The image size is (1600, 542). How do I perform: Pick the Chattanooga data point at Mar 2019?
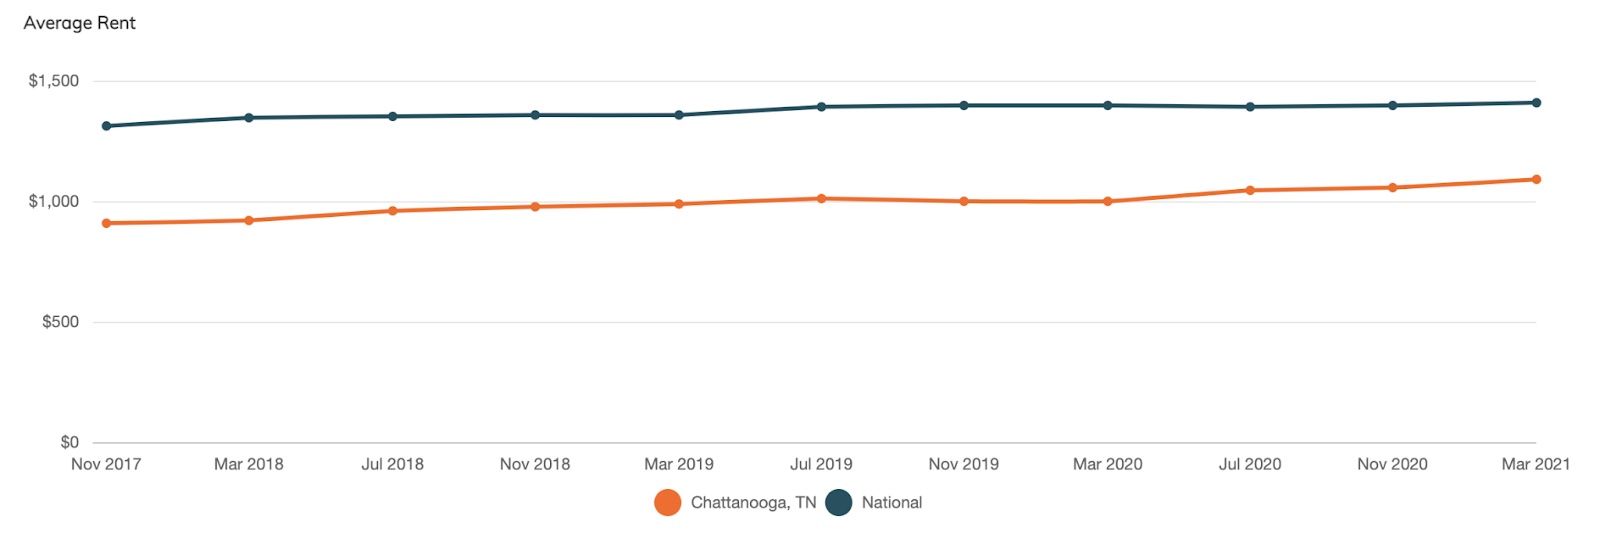coord(679,204)
